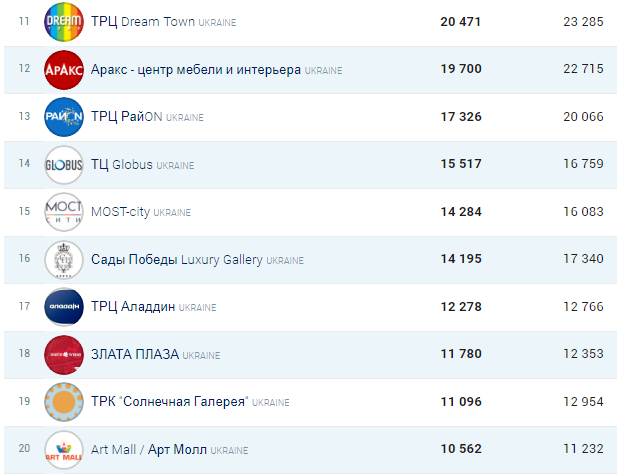Viewport: 618px width, 476px height.
Task: Click the MOST-city logo icon
Action: (63, 213)
